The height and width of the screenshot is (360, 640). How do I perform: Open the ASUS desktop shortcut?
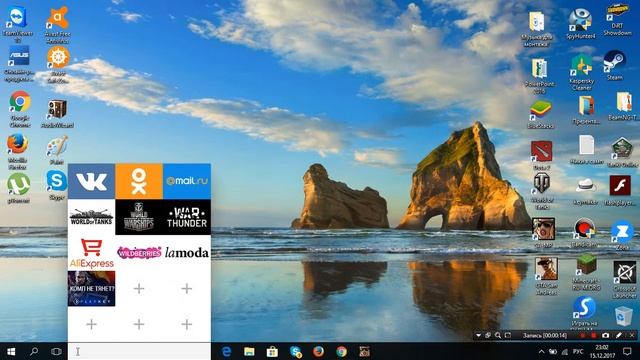pyautogui.click(x=19, y=63)
